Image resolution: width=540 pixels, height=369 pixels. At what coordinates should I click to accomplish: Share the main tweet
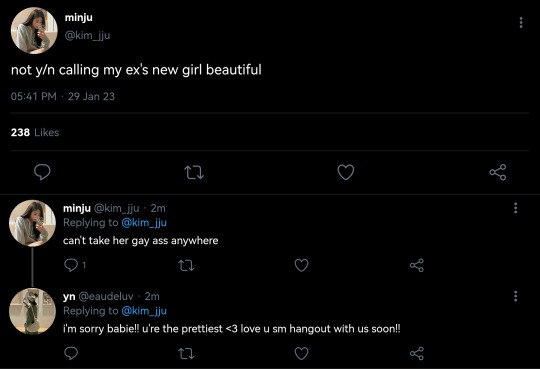[x=498, y=172]
